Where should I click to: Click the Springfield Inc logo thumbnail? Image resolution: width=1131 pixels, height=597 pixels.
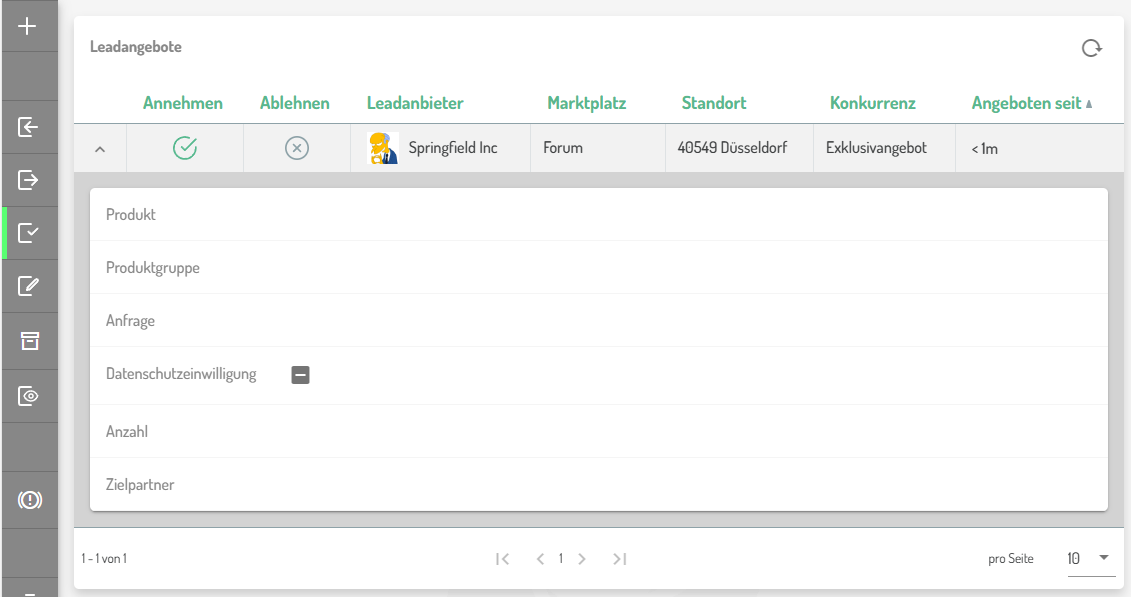(383, 148)
